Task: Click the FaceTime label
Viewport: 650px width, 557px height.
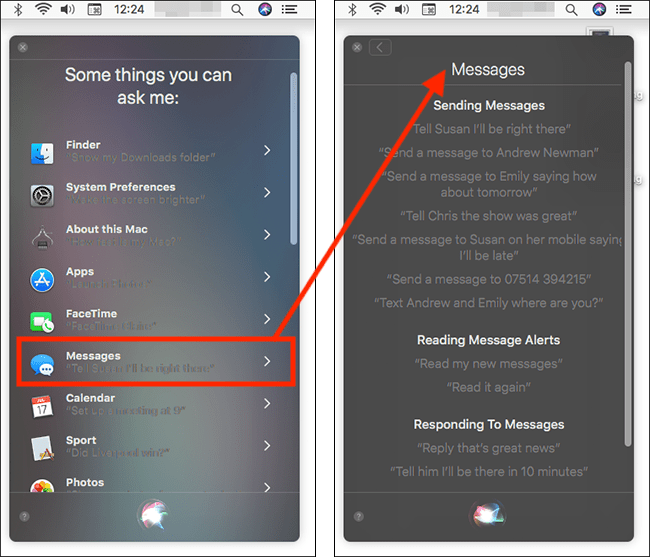Action: [x=92, y=314]
